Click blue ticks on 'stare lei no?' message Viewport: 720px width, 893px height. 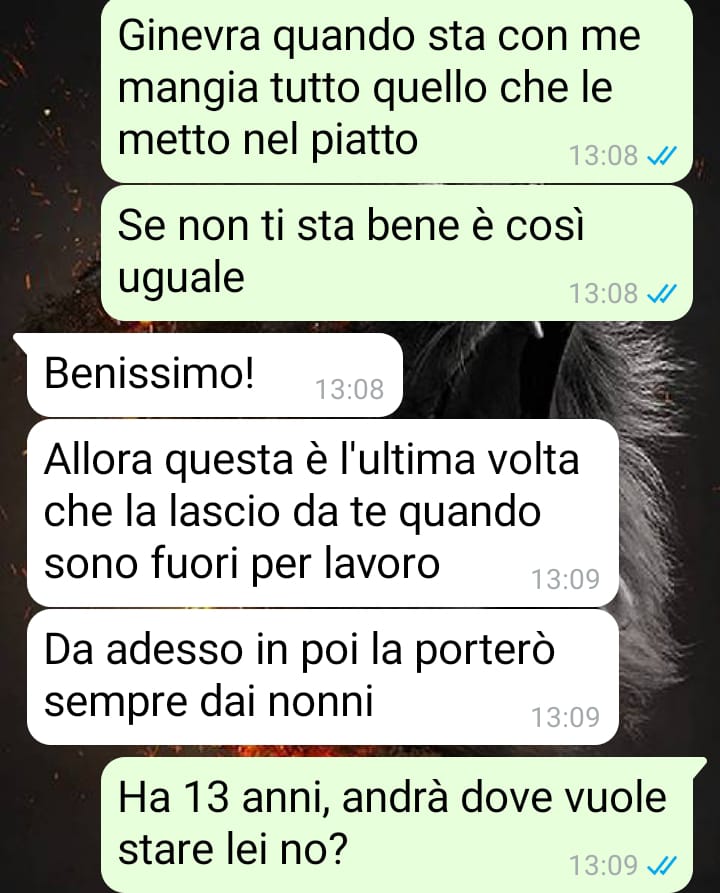click(662, 866)
